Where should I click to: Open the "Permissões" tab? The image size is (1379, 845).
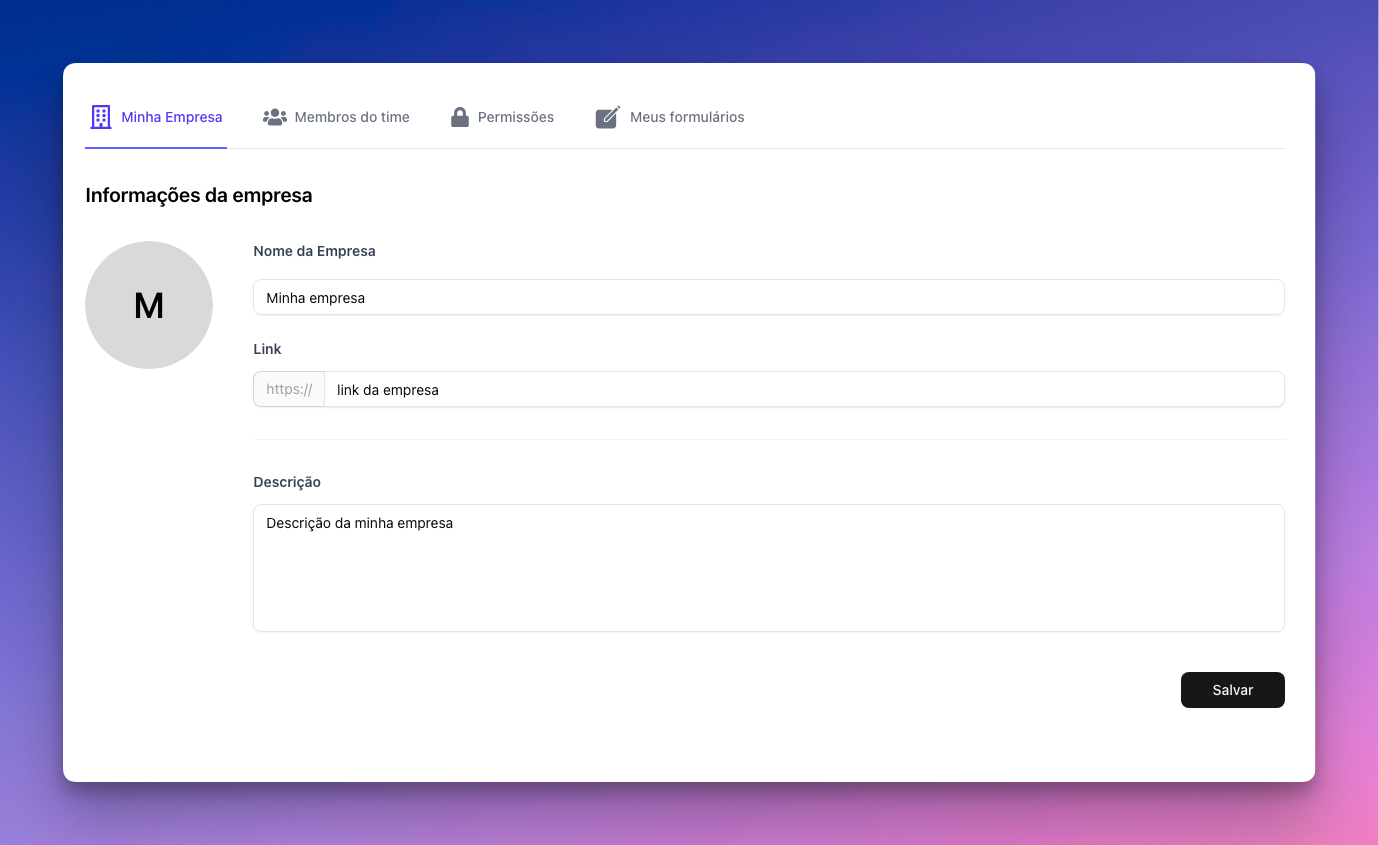point(516,117)
